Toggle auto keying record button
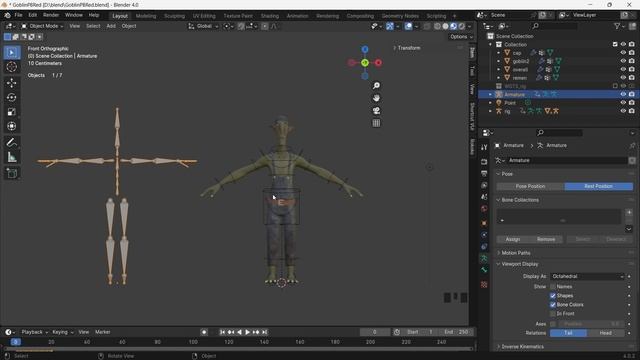 pos(204,332)
